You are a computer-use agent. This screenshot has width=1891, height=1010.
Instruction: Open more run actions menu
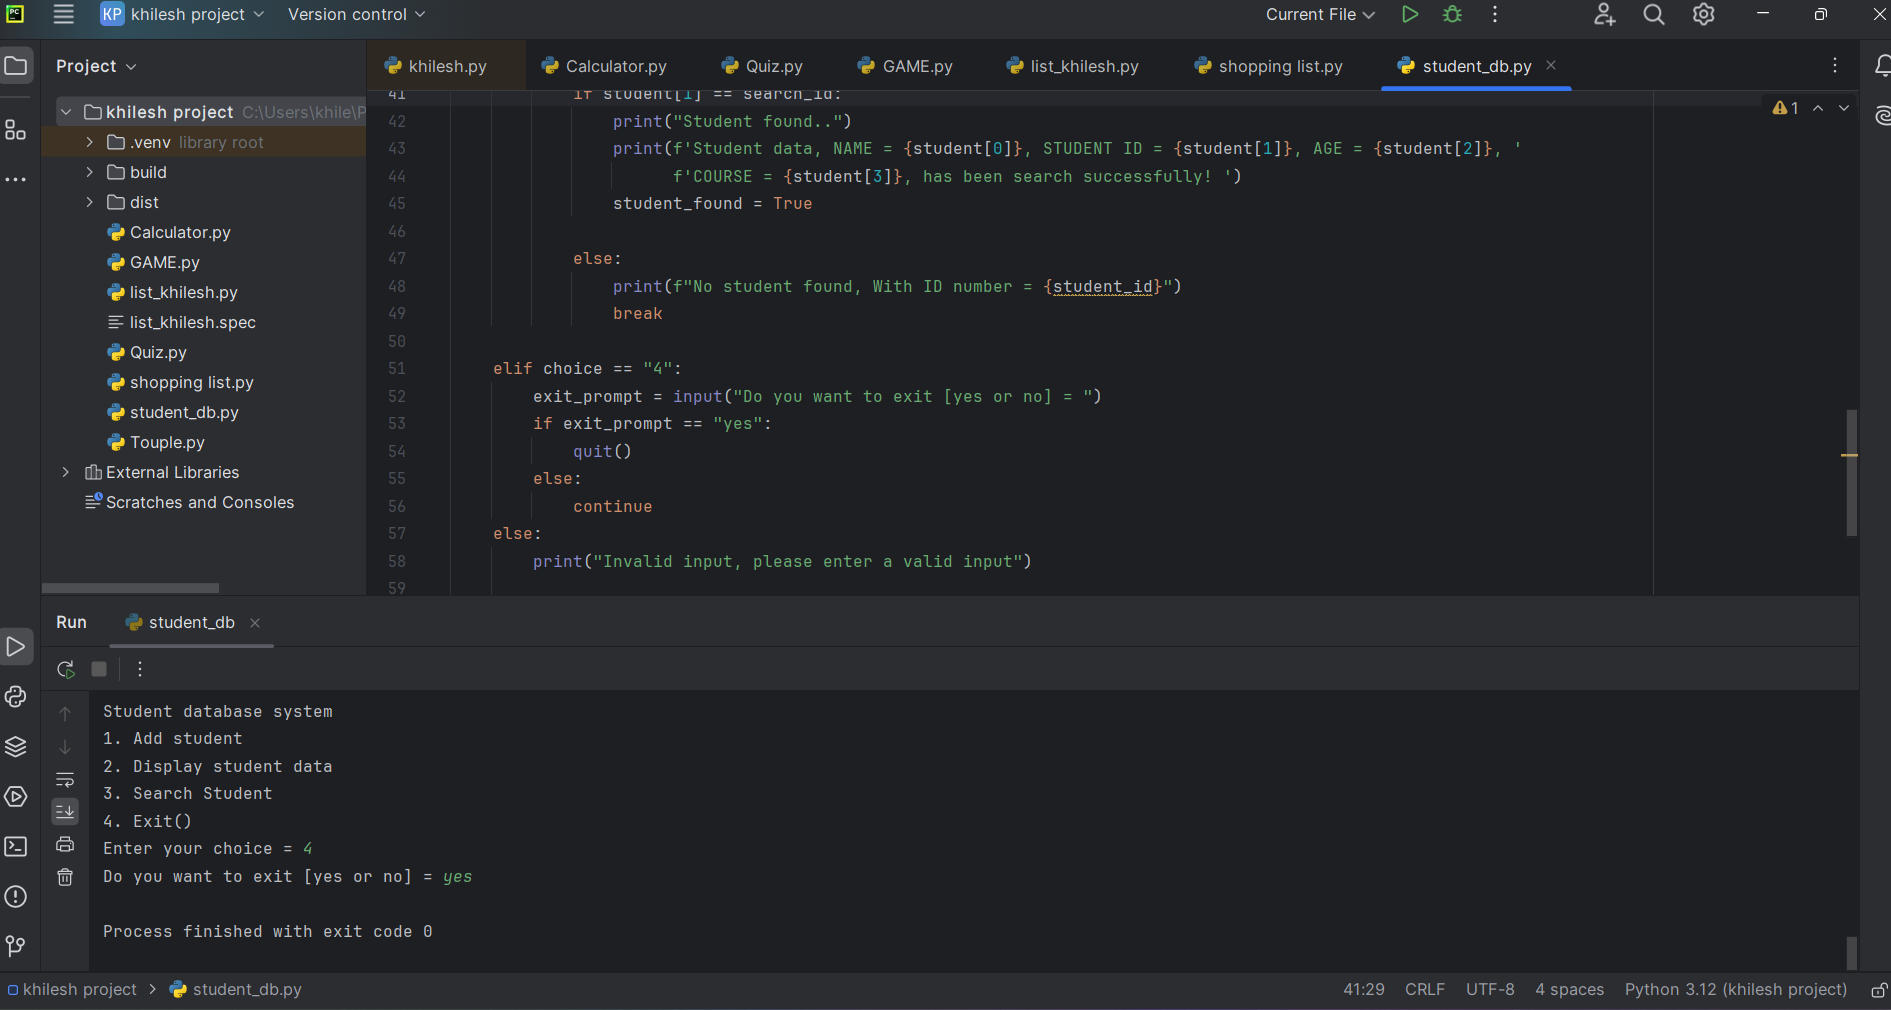pyautogui.click(x=1495, y=14)
